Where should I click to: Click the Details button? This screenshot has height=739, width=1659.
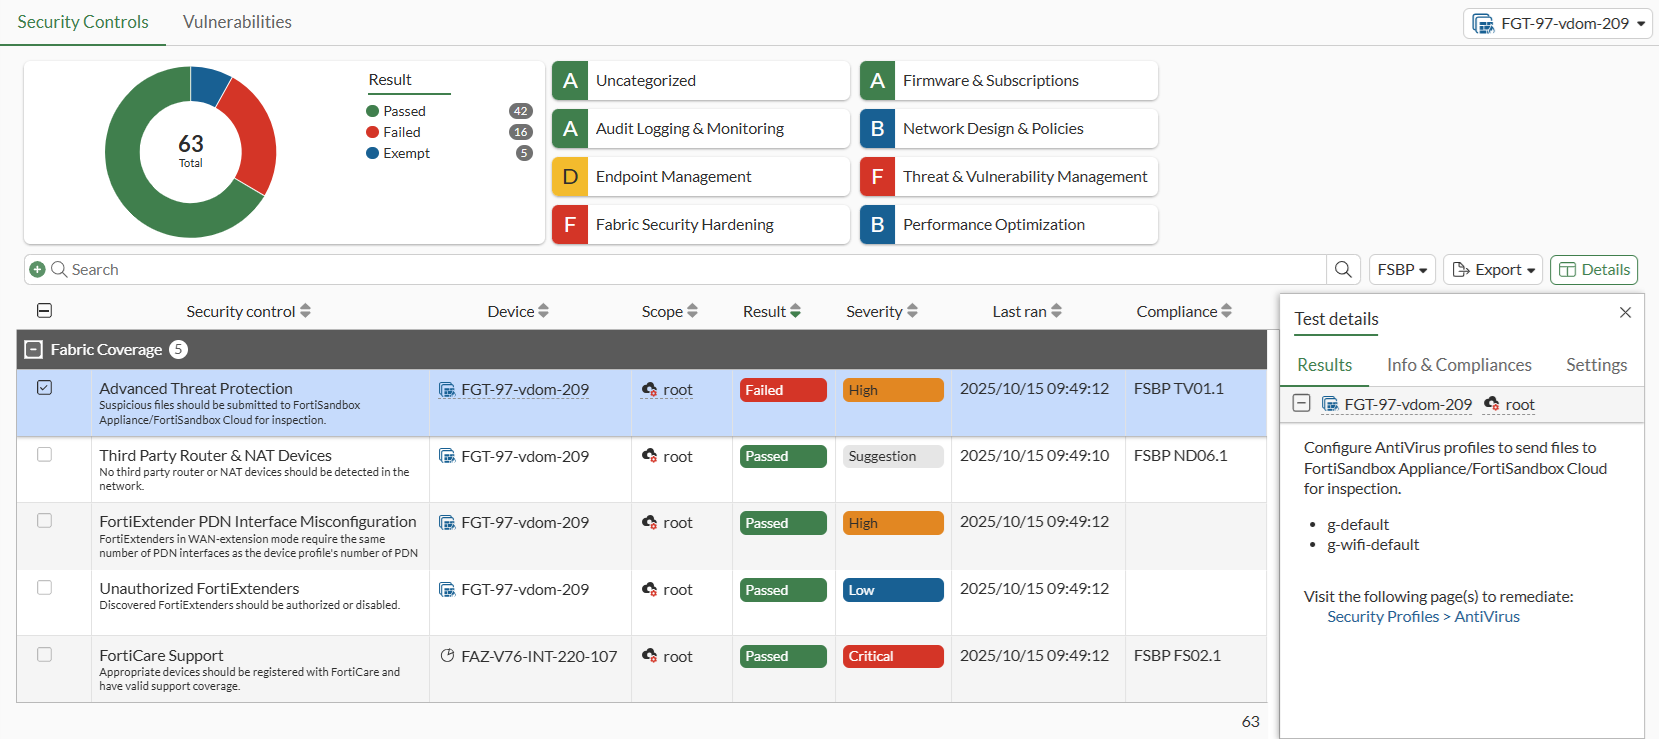tap(1593, 270)
